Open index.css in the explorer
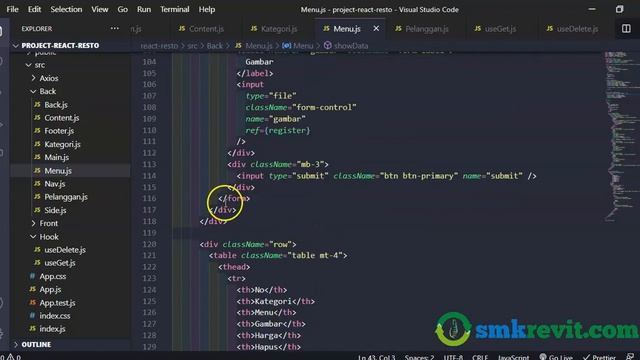This screenshot has height=360, width=640. tap(55, 316)
